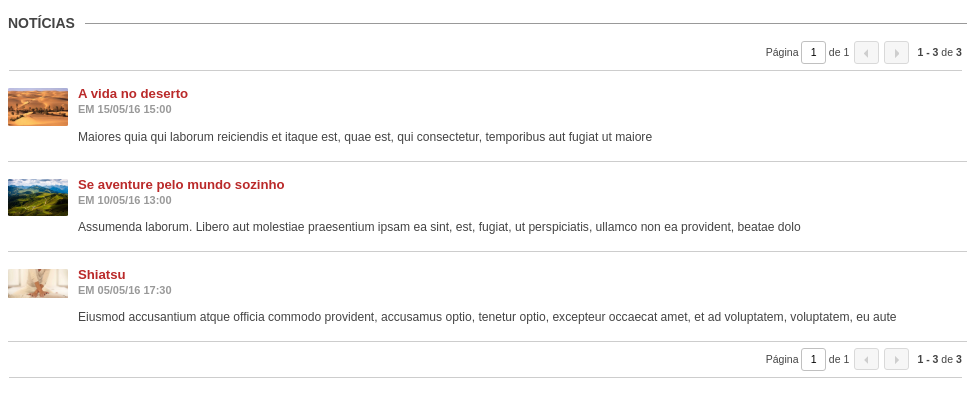Viewport: 975px width, 393px height.
Task: Click the 'Eiusmod accusantium' summary text
Action: point(487,317)
